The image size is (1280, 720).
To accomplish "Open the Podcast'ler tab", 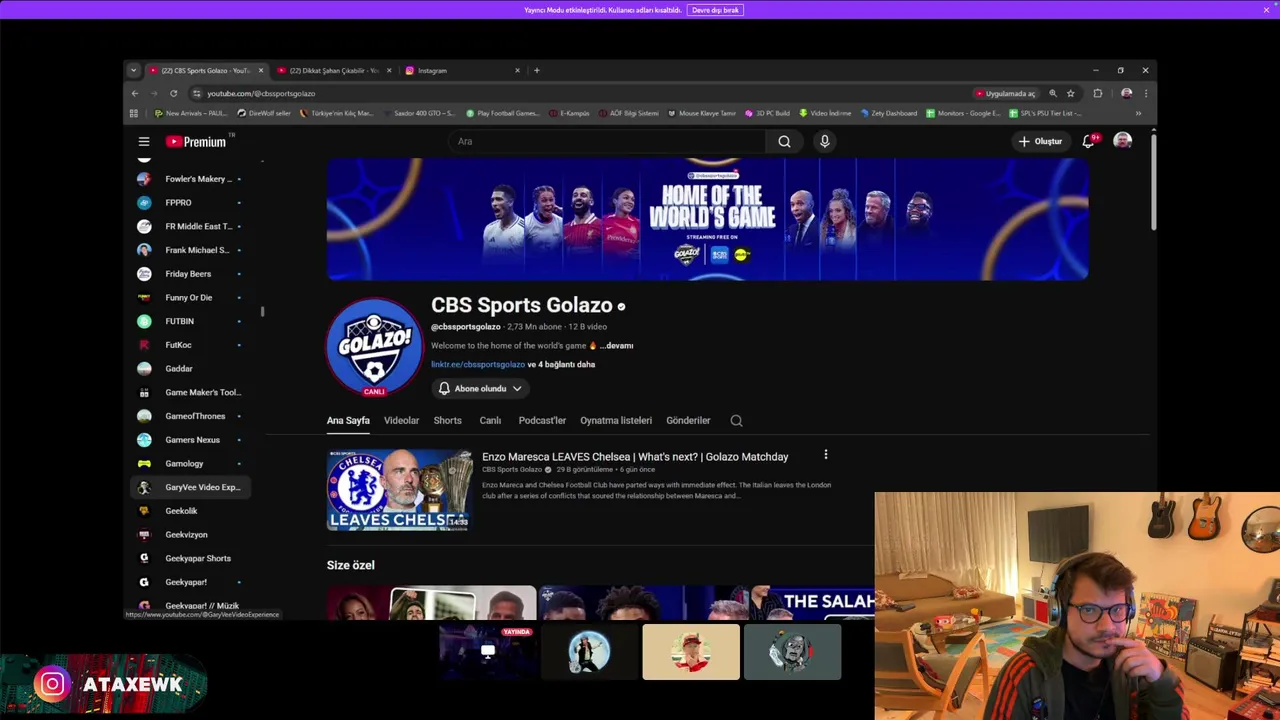I will tap(542, 421).
